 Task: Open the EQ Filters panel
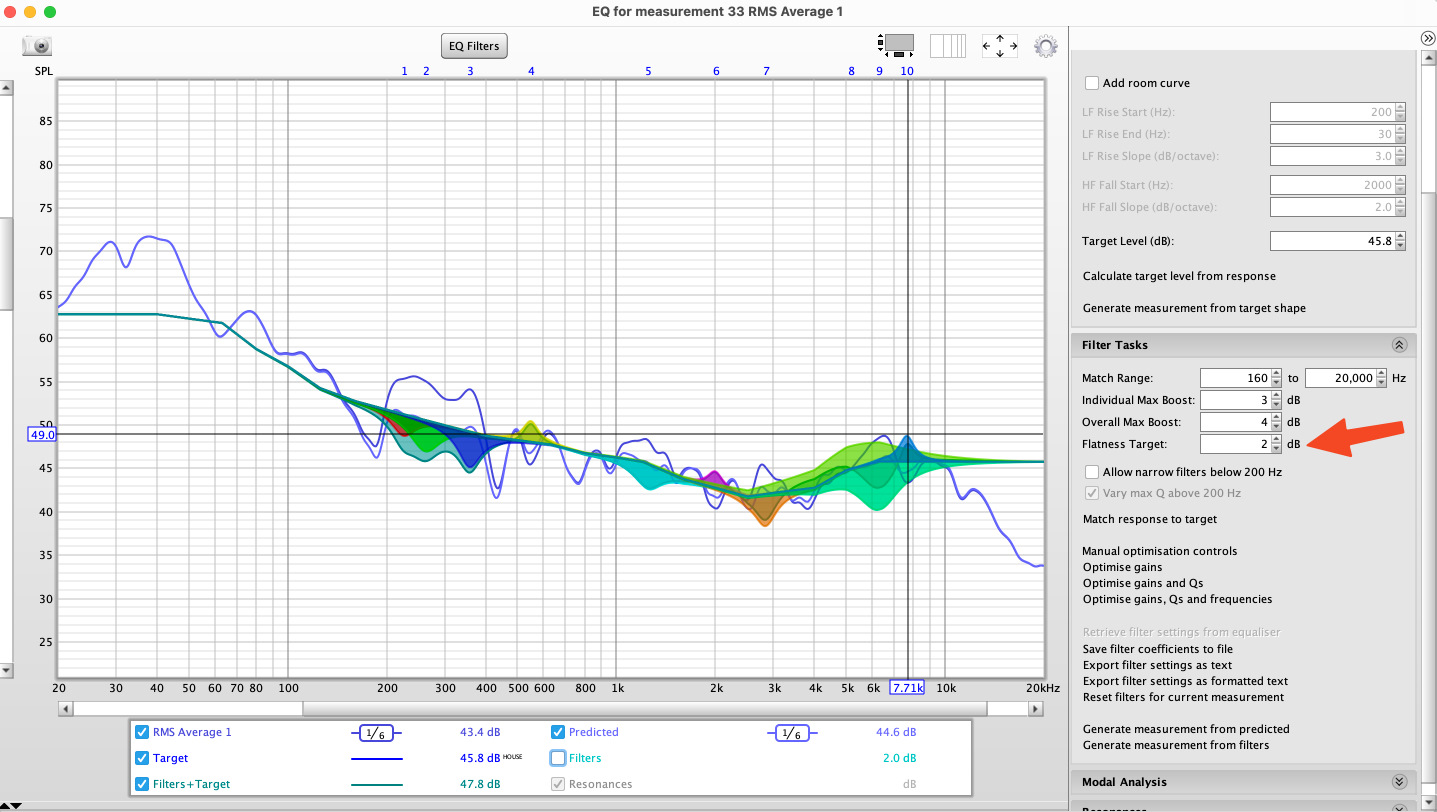(x=474, y=46)
